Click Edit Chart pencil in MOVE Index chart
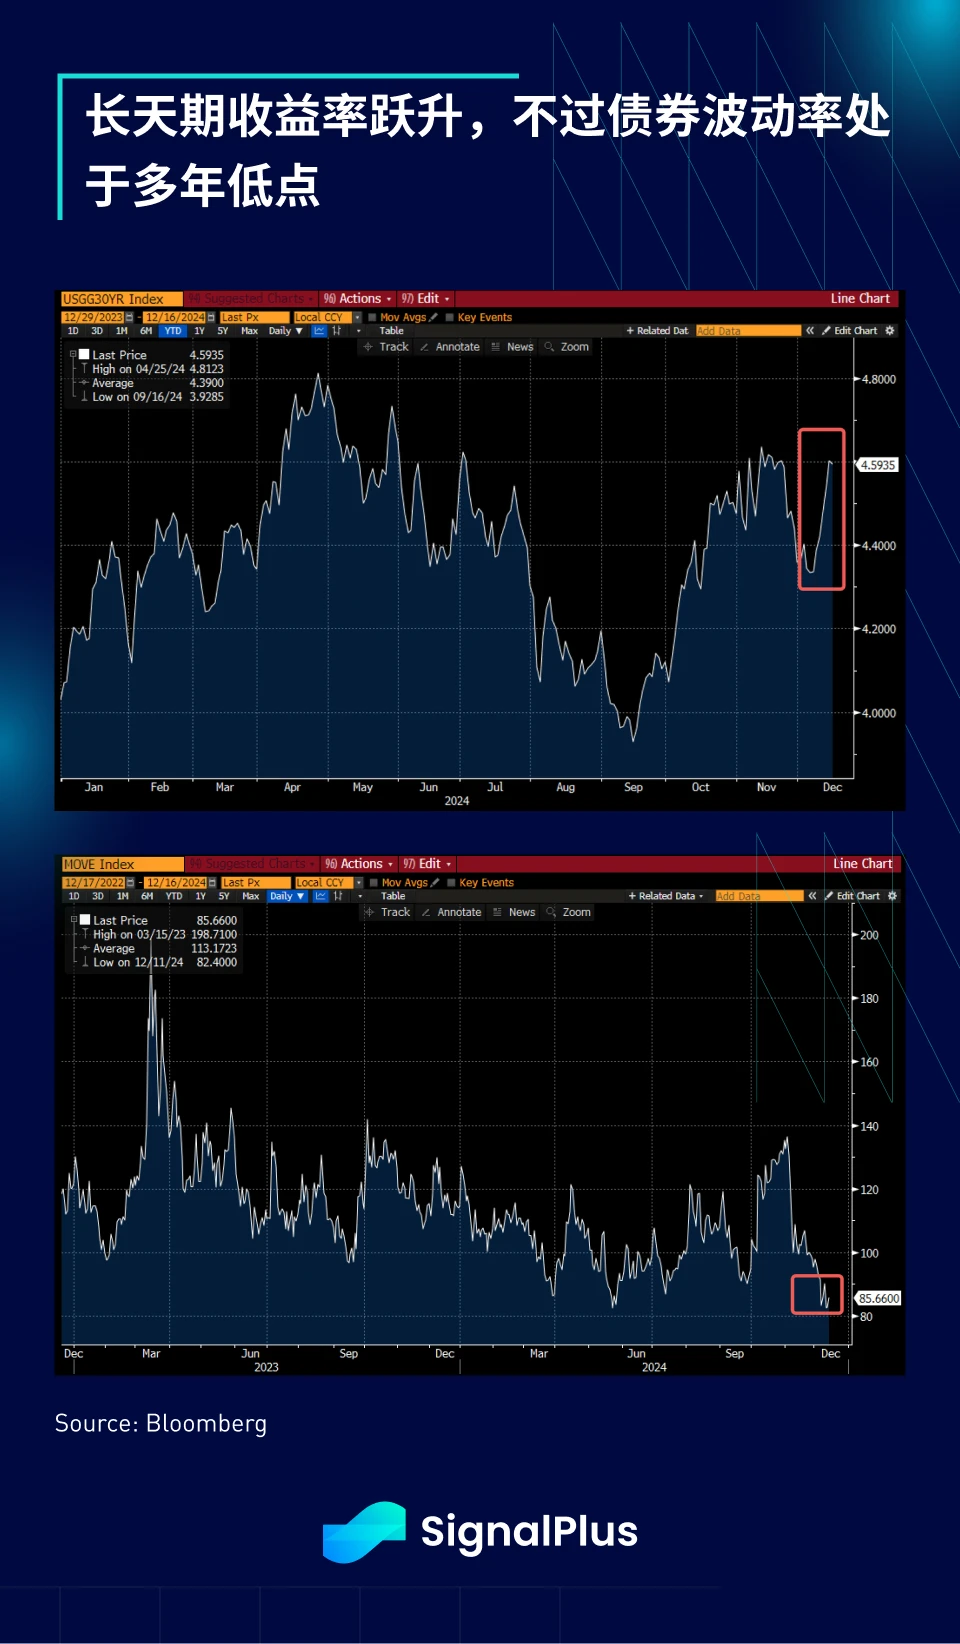Image resolution: width=960 pixels, height=1644 pixels. [x=851, y=896]
